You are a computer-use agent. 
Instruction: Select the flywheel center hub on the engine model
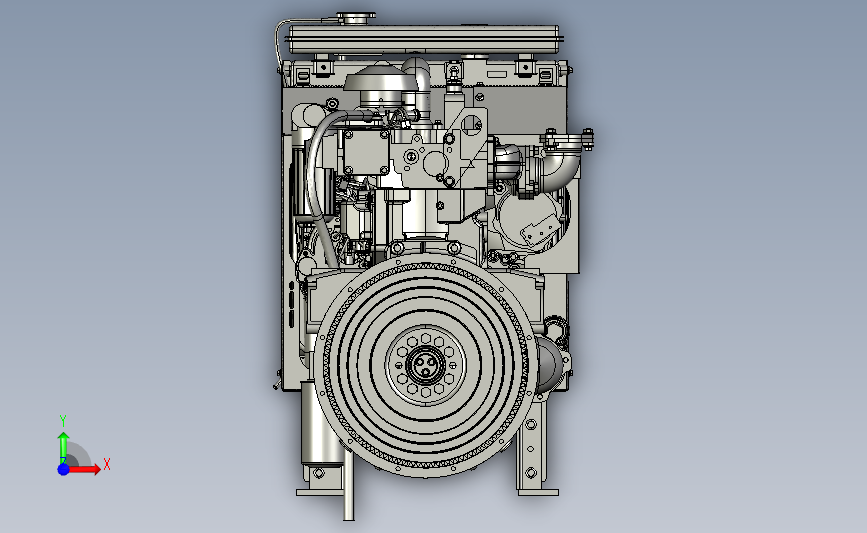[425, 364]
